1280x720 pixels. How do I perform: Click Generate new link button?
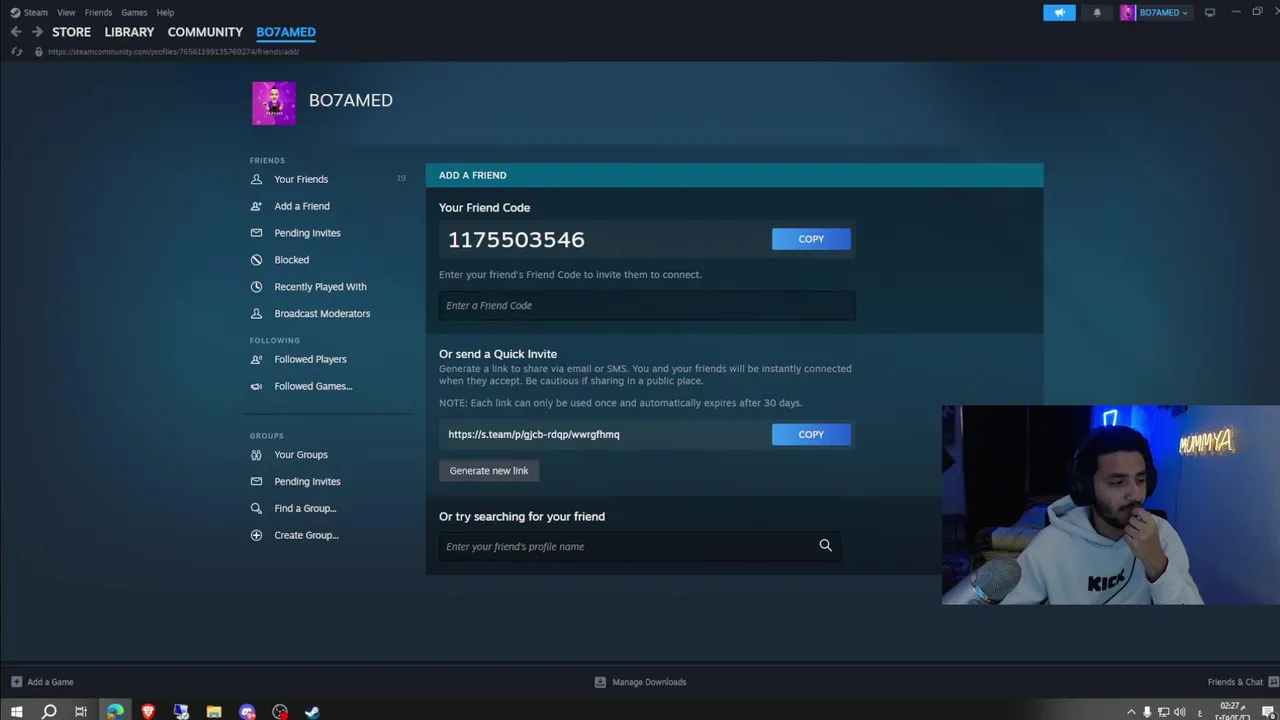click(x=489, y=471)
